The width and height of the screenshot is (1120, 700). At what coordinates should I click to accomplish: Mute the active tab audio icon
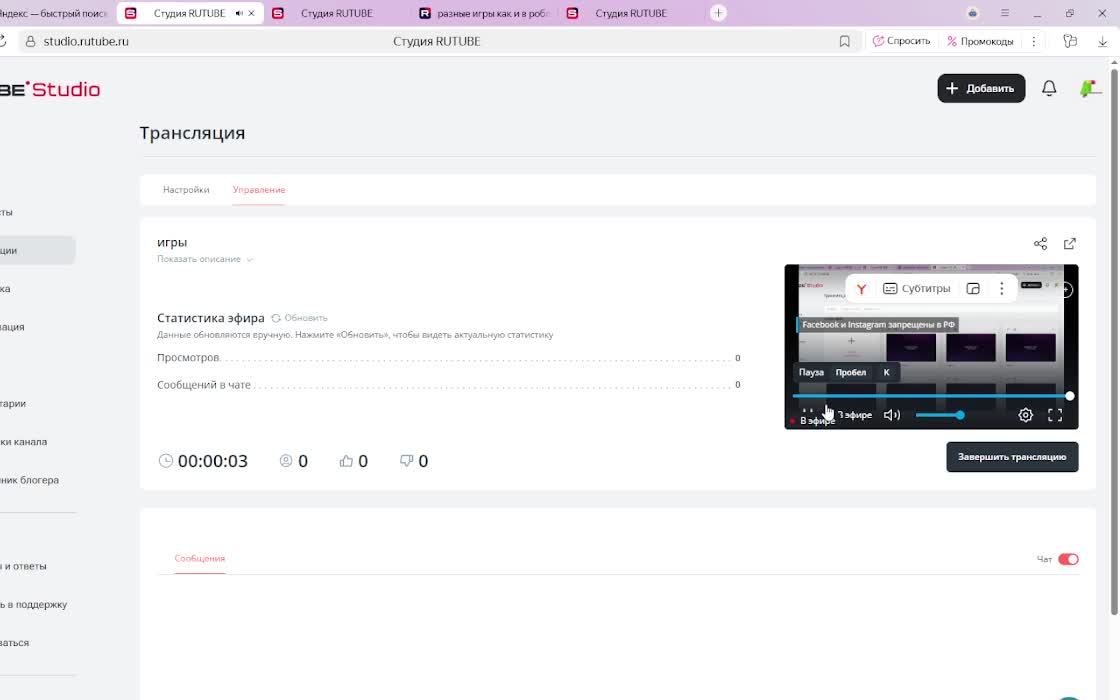239,13
